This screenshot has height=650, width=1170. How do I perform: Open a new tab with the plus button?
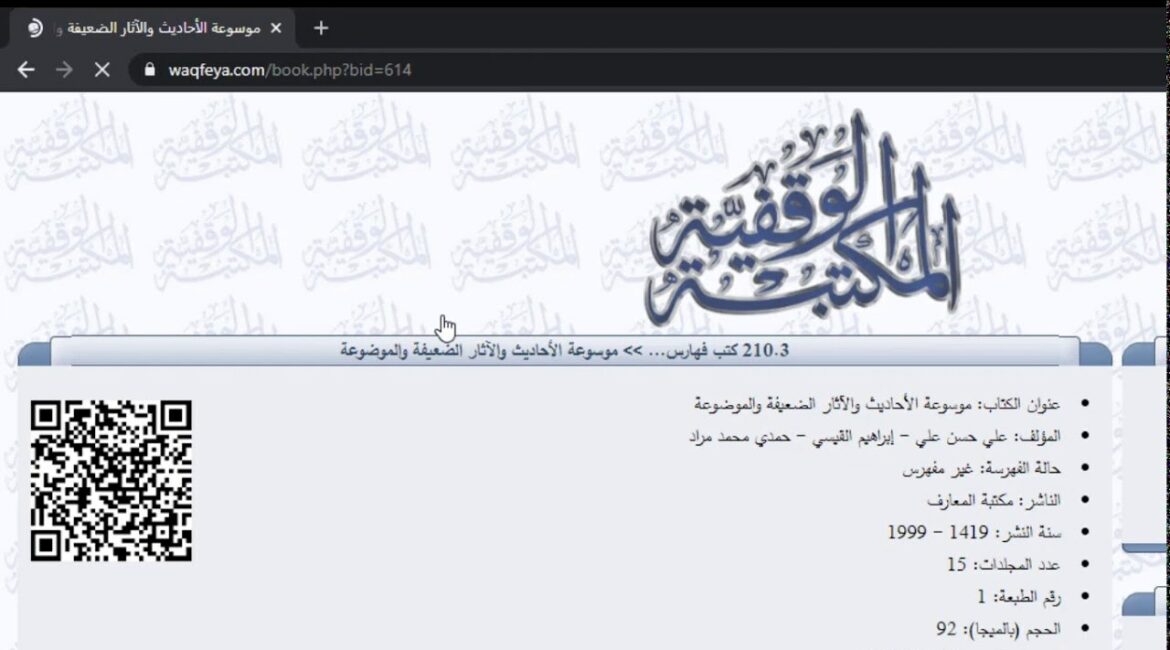point(321,28)
